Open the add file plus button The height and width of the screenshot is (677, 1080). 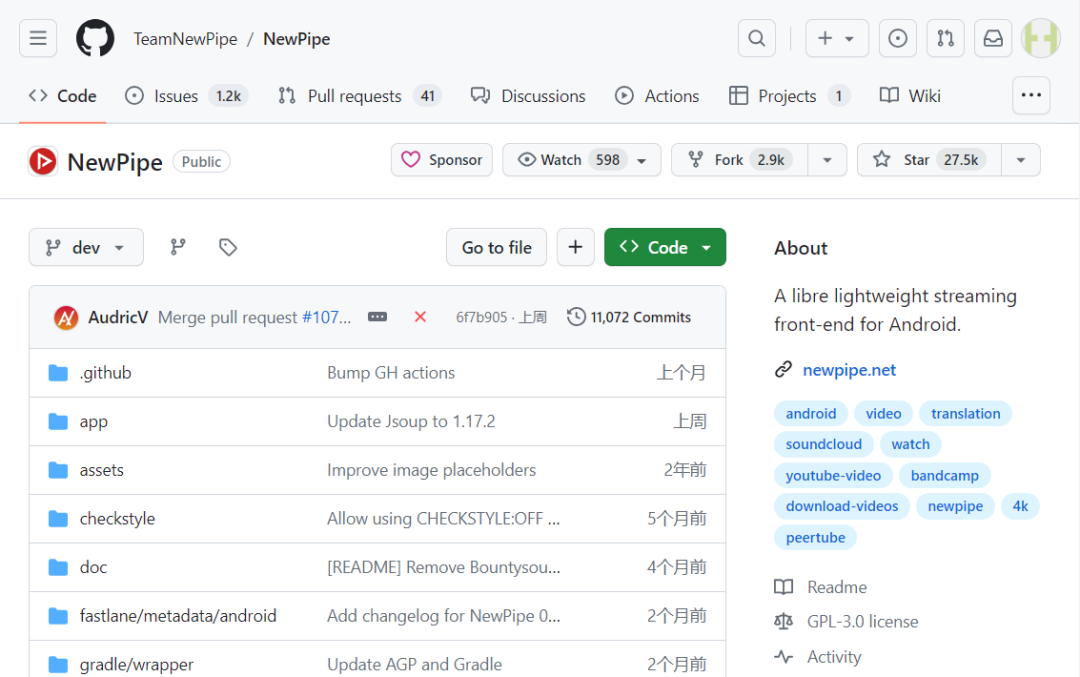point(575,247)
